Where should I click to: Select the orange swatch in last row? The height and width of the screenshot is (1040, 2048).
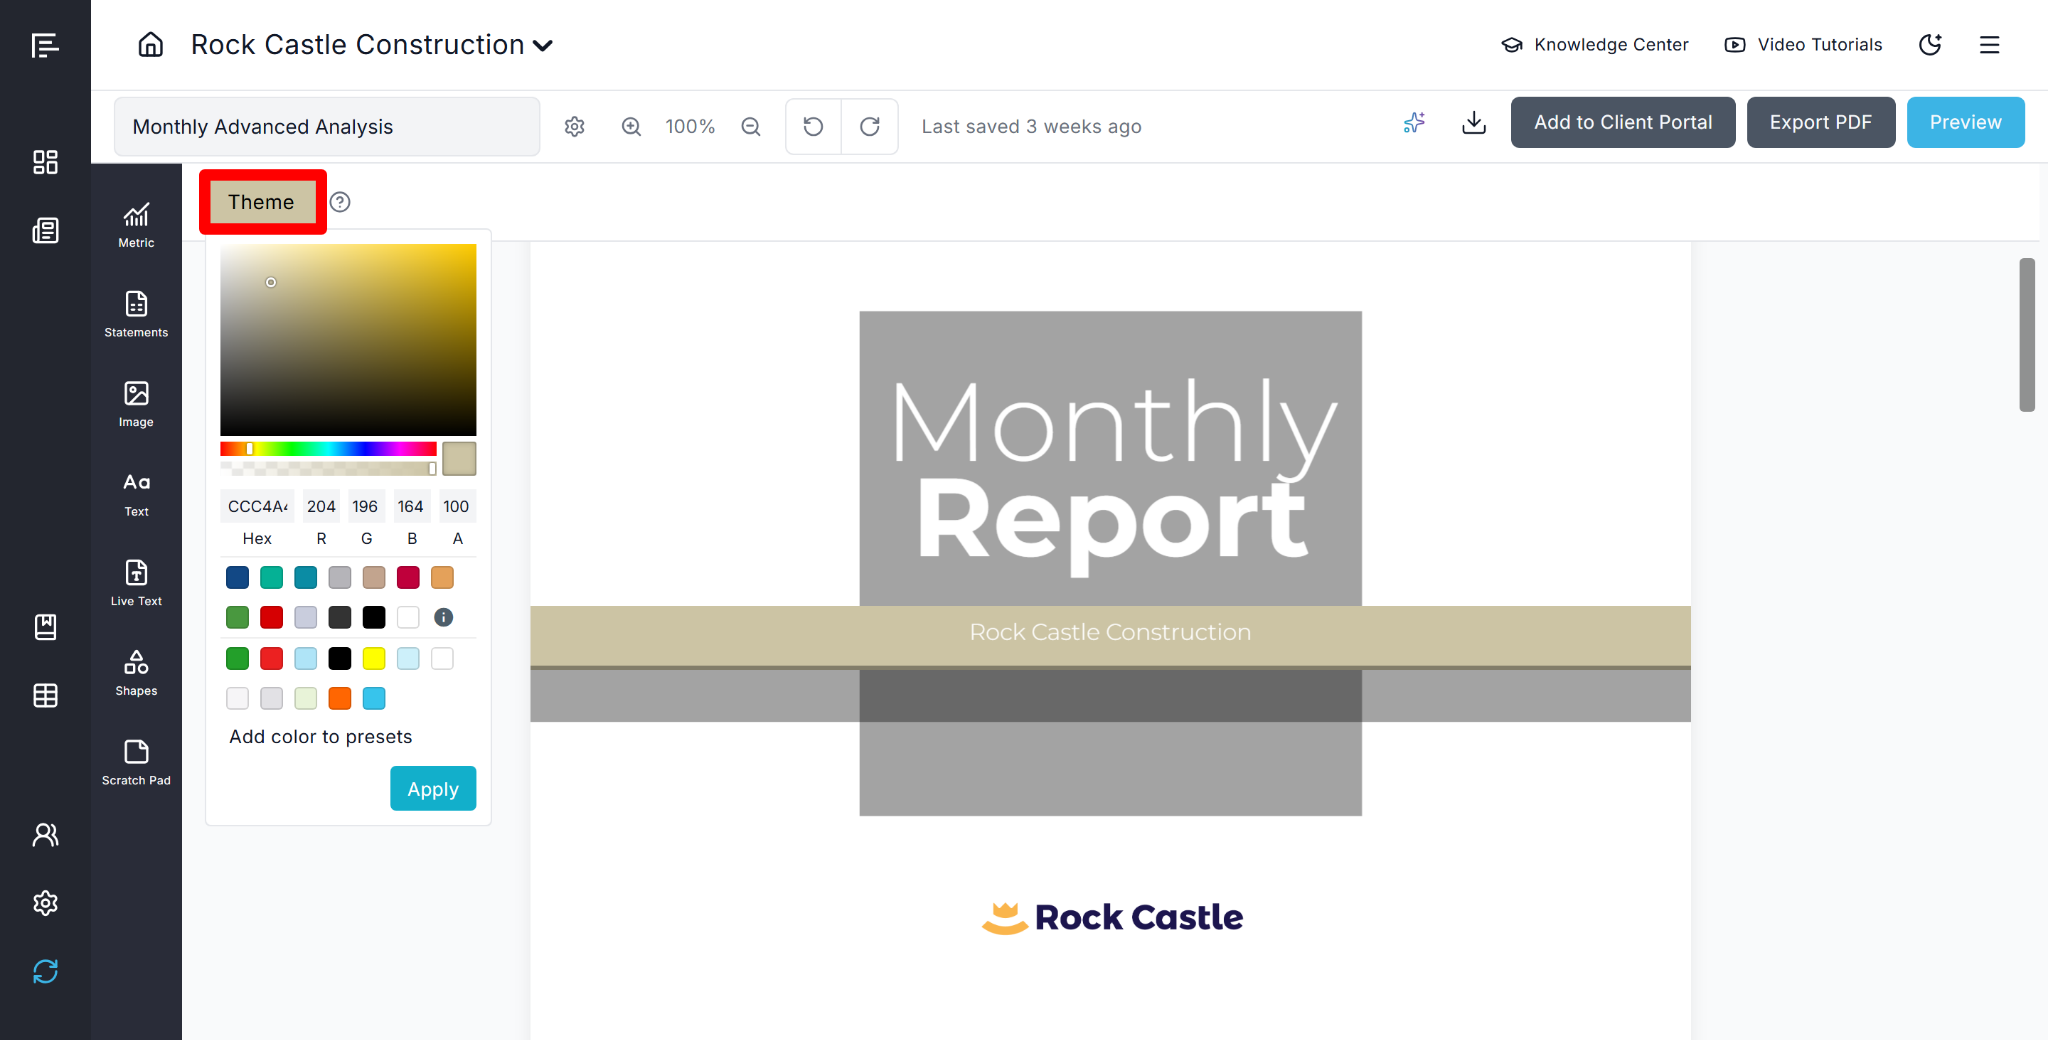pos(340,698)
